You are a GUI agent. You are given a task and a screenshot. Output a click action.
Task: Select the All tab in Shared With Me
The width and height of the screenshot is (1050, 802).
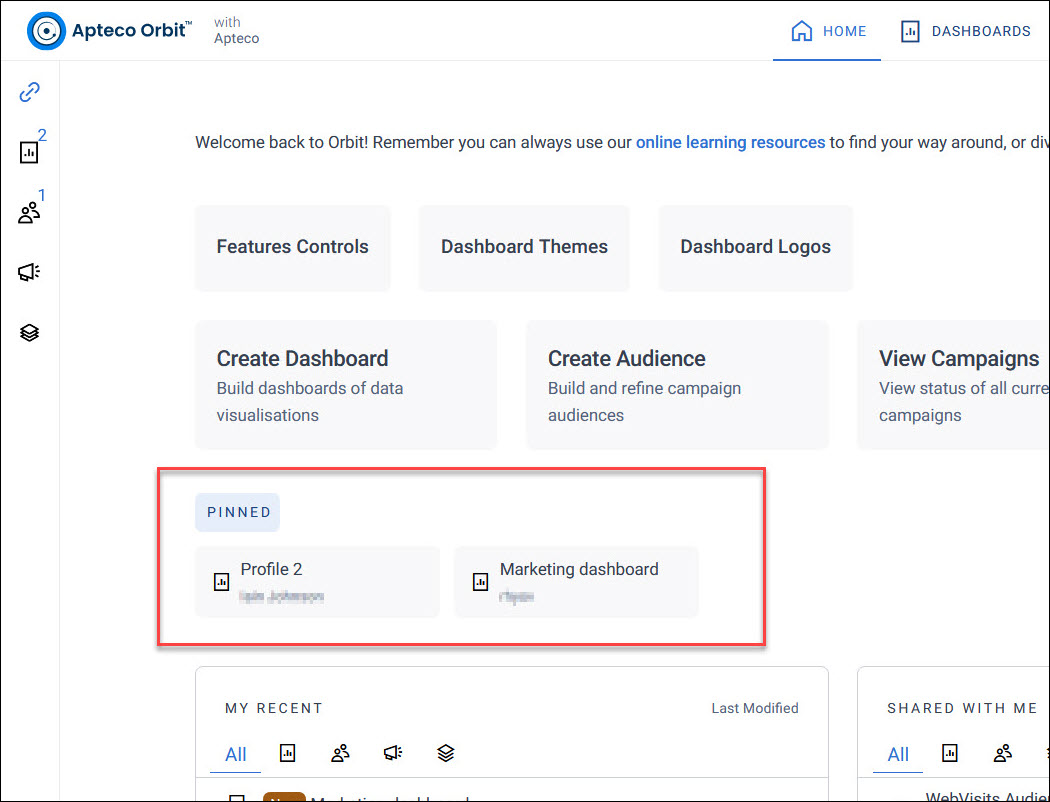pyautogui.click(x=898, y=754)
